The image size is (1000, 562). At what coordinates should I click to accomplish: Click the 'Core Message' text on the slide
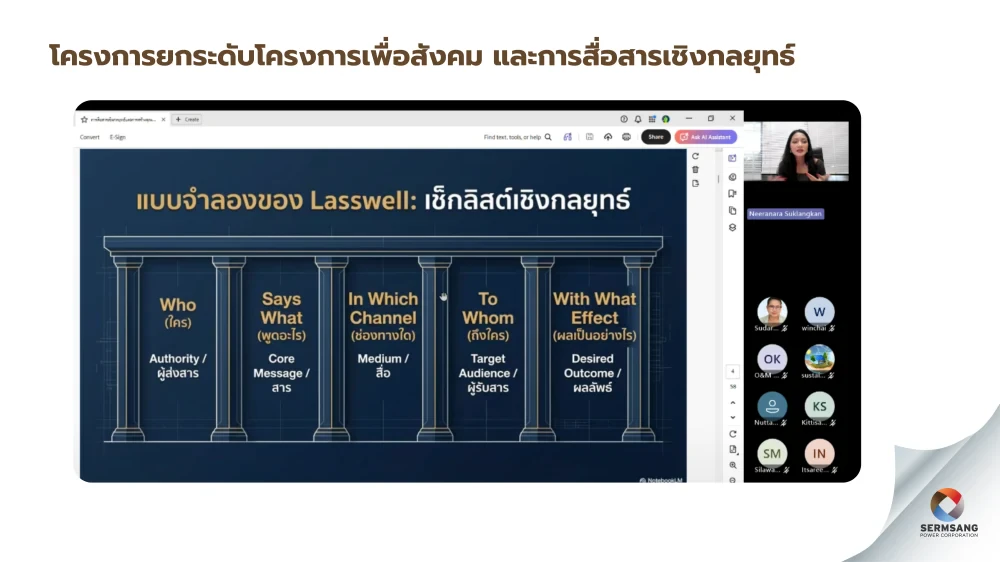pos(281,366)
